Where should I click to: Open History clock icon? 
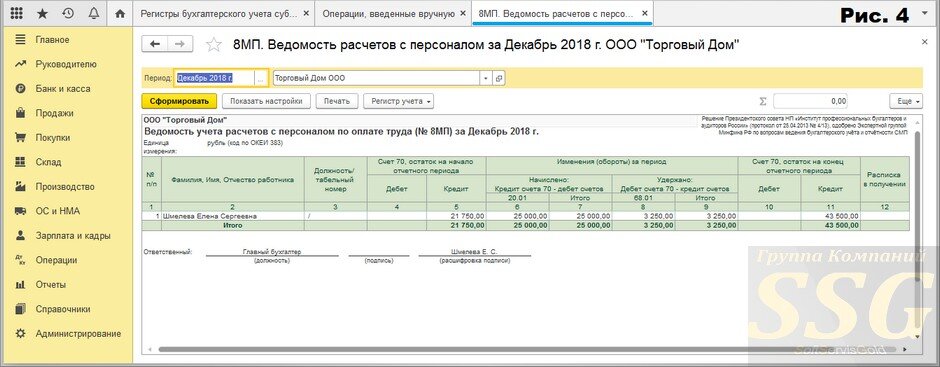coord(68,13)
